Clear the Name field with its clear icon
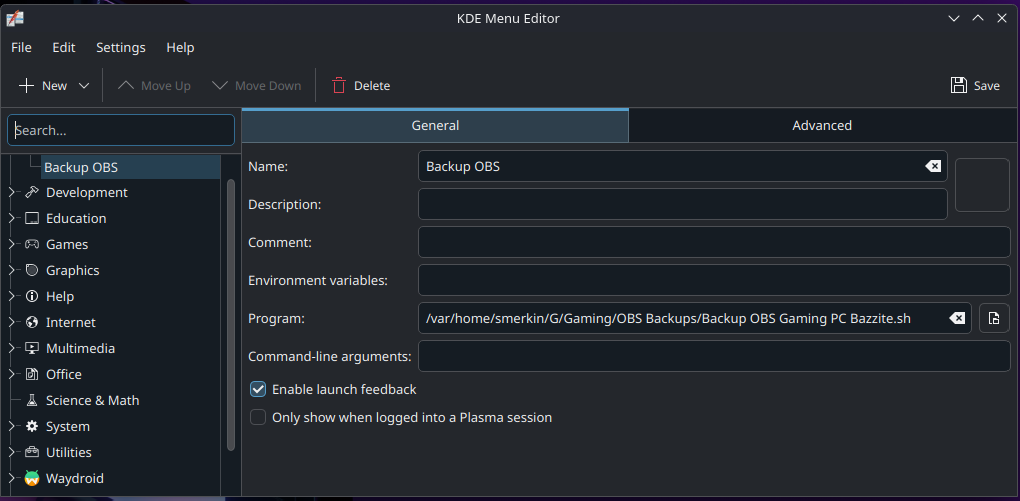The image size is (1020, 501). tap(932, 166)
